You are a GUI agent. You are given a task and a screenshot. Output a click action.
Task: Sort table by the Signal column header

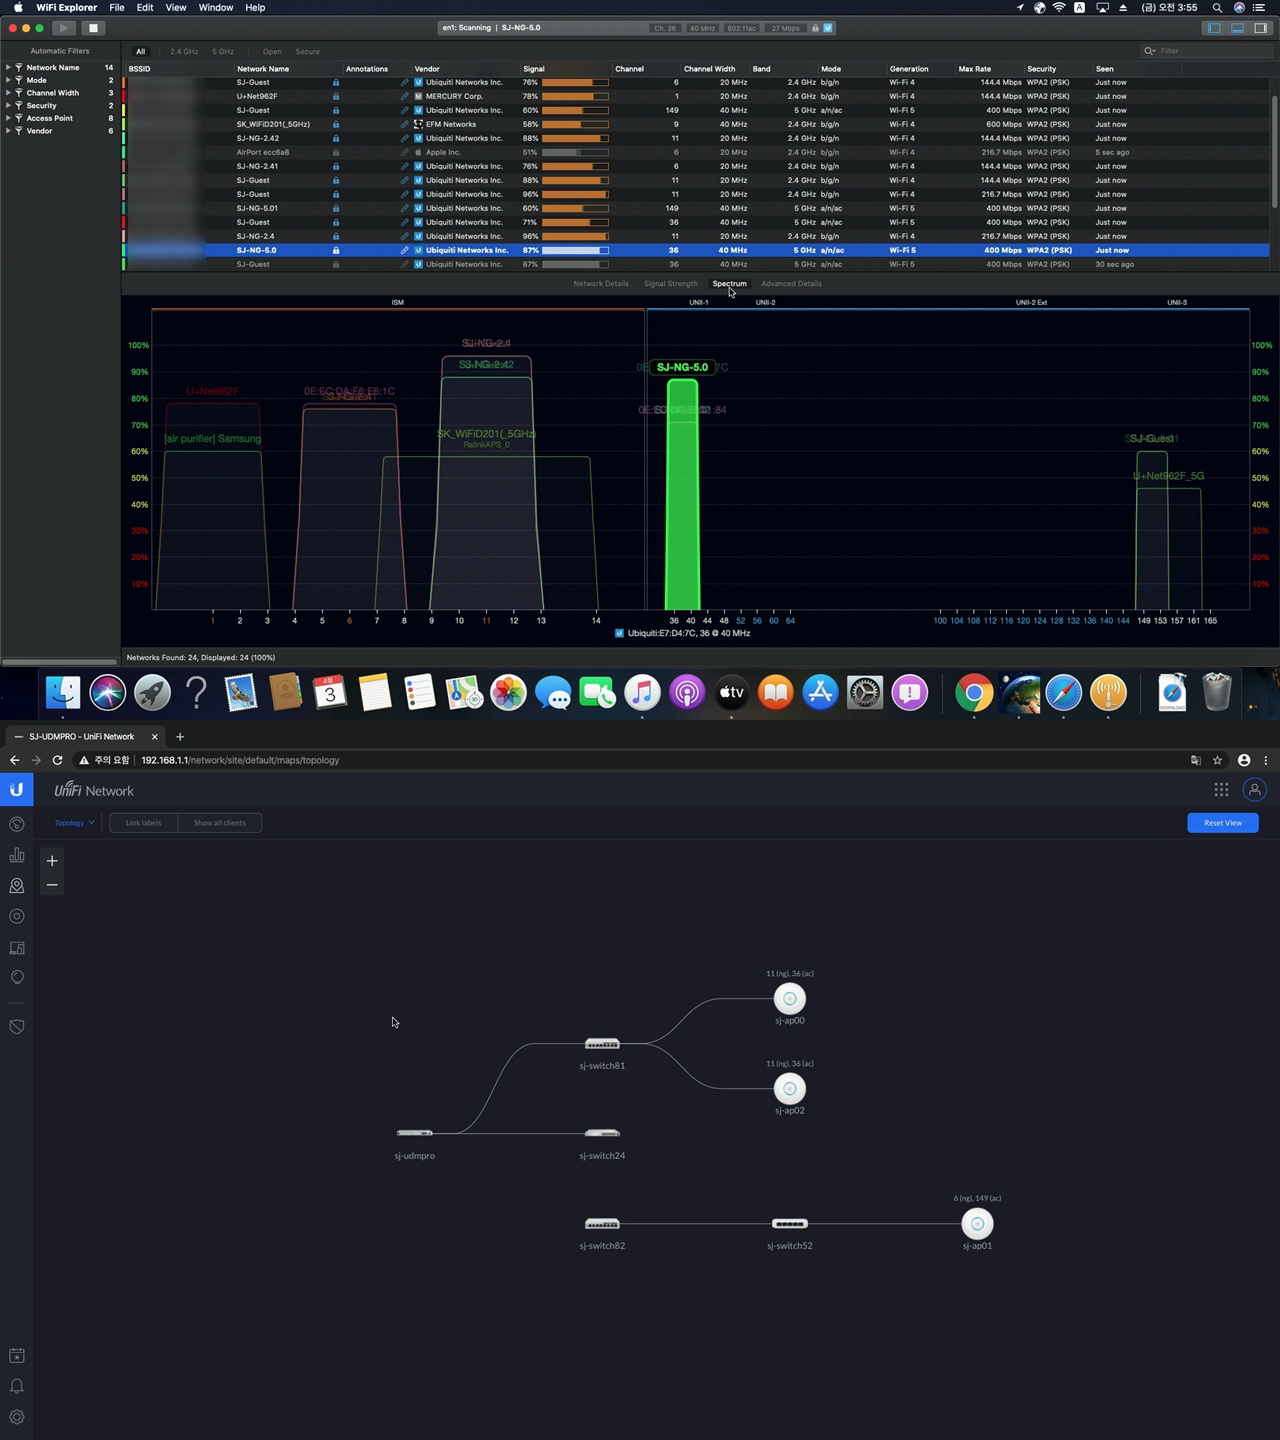click(565, 69)
